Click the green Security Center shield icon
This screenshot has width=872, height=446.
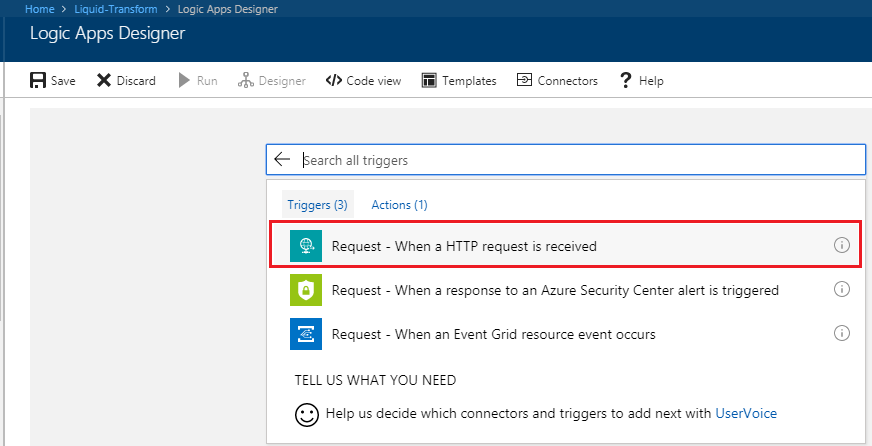pyautogui.click(x=306, y=290)
